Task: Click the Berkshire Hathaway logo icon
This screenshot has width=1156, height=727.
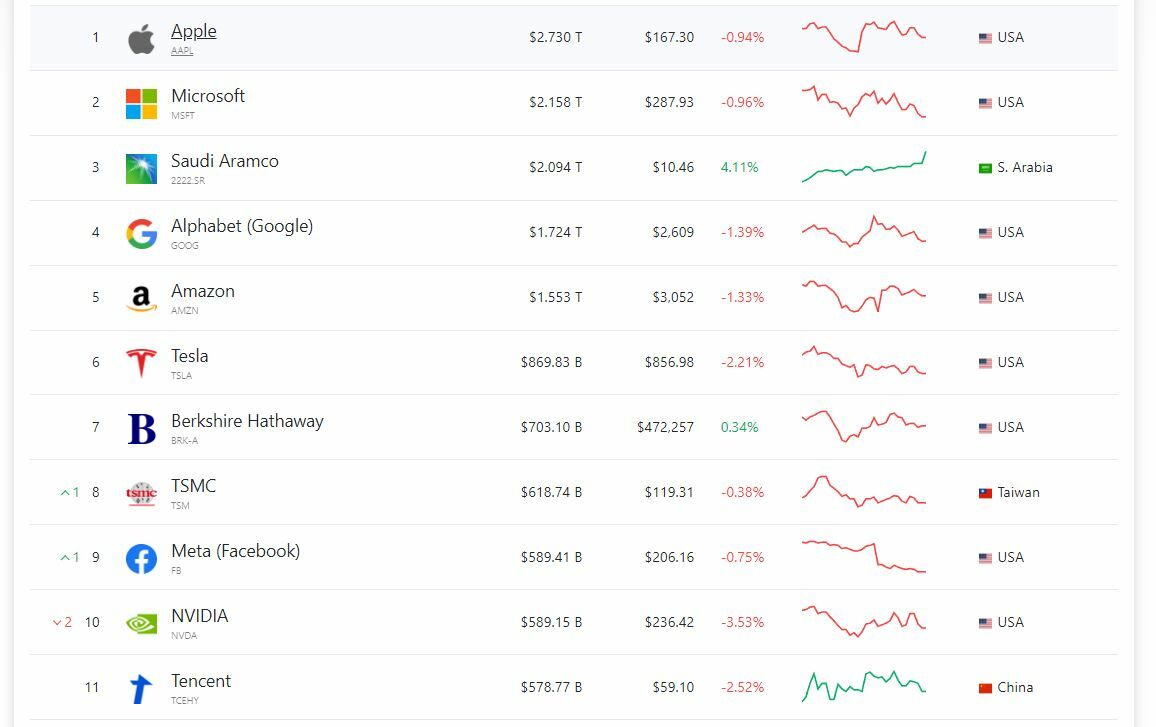Action: pos(141,428)
